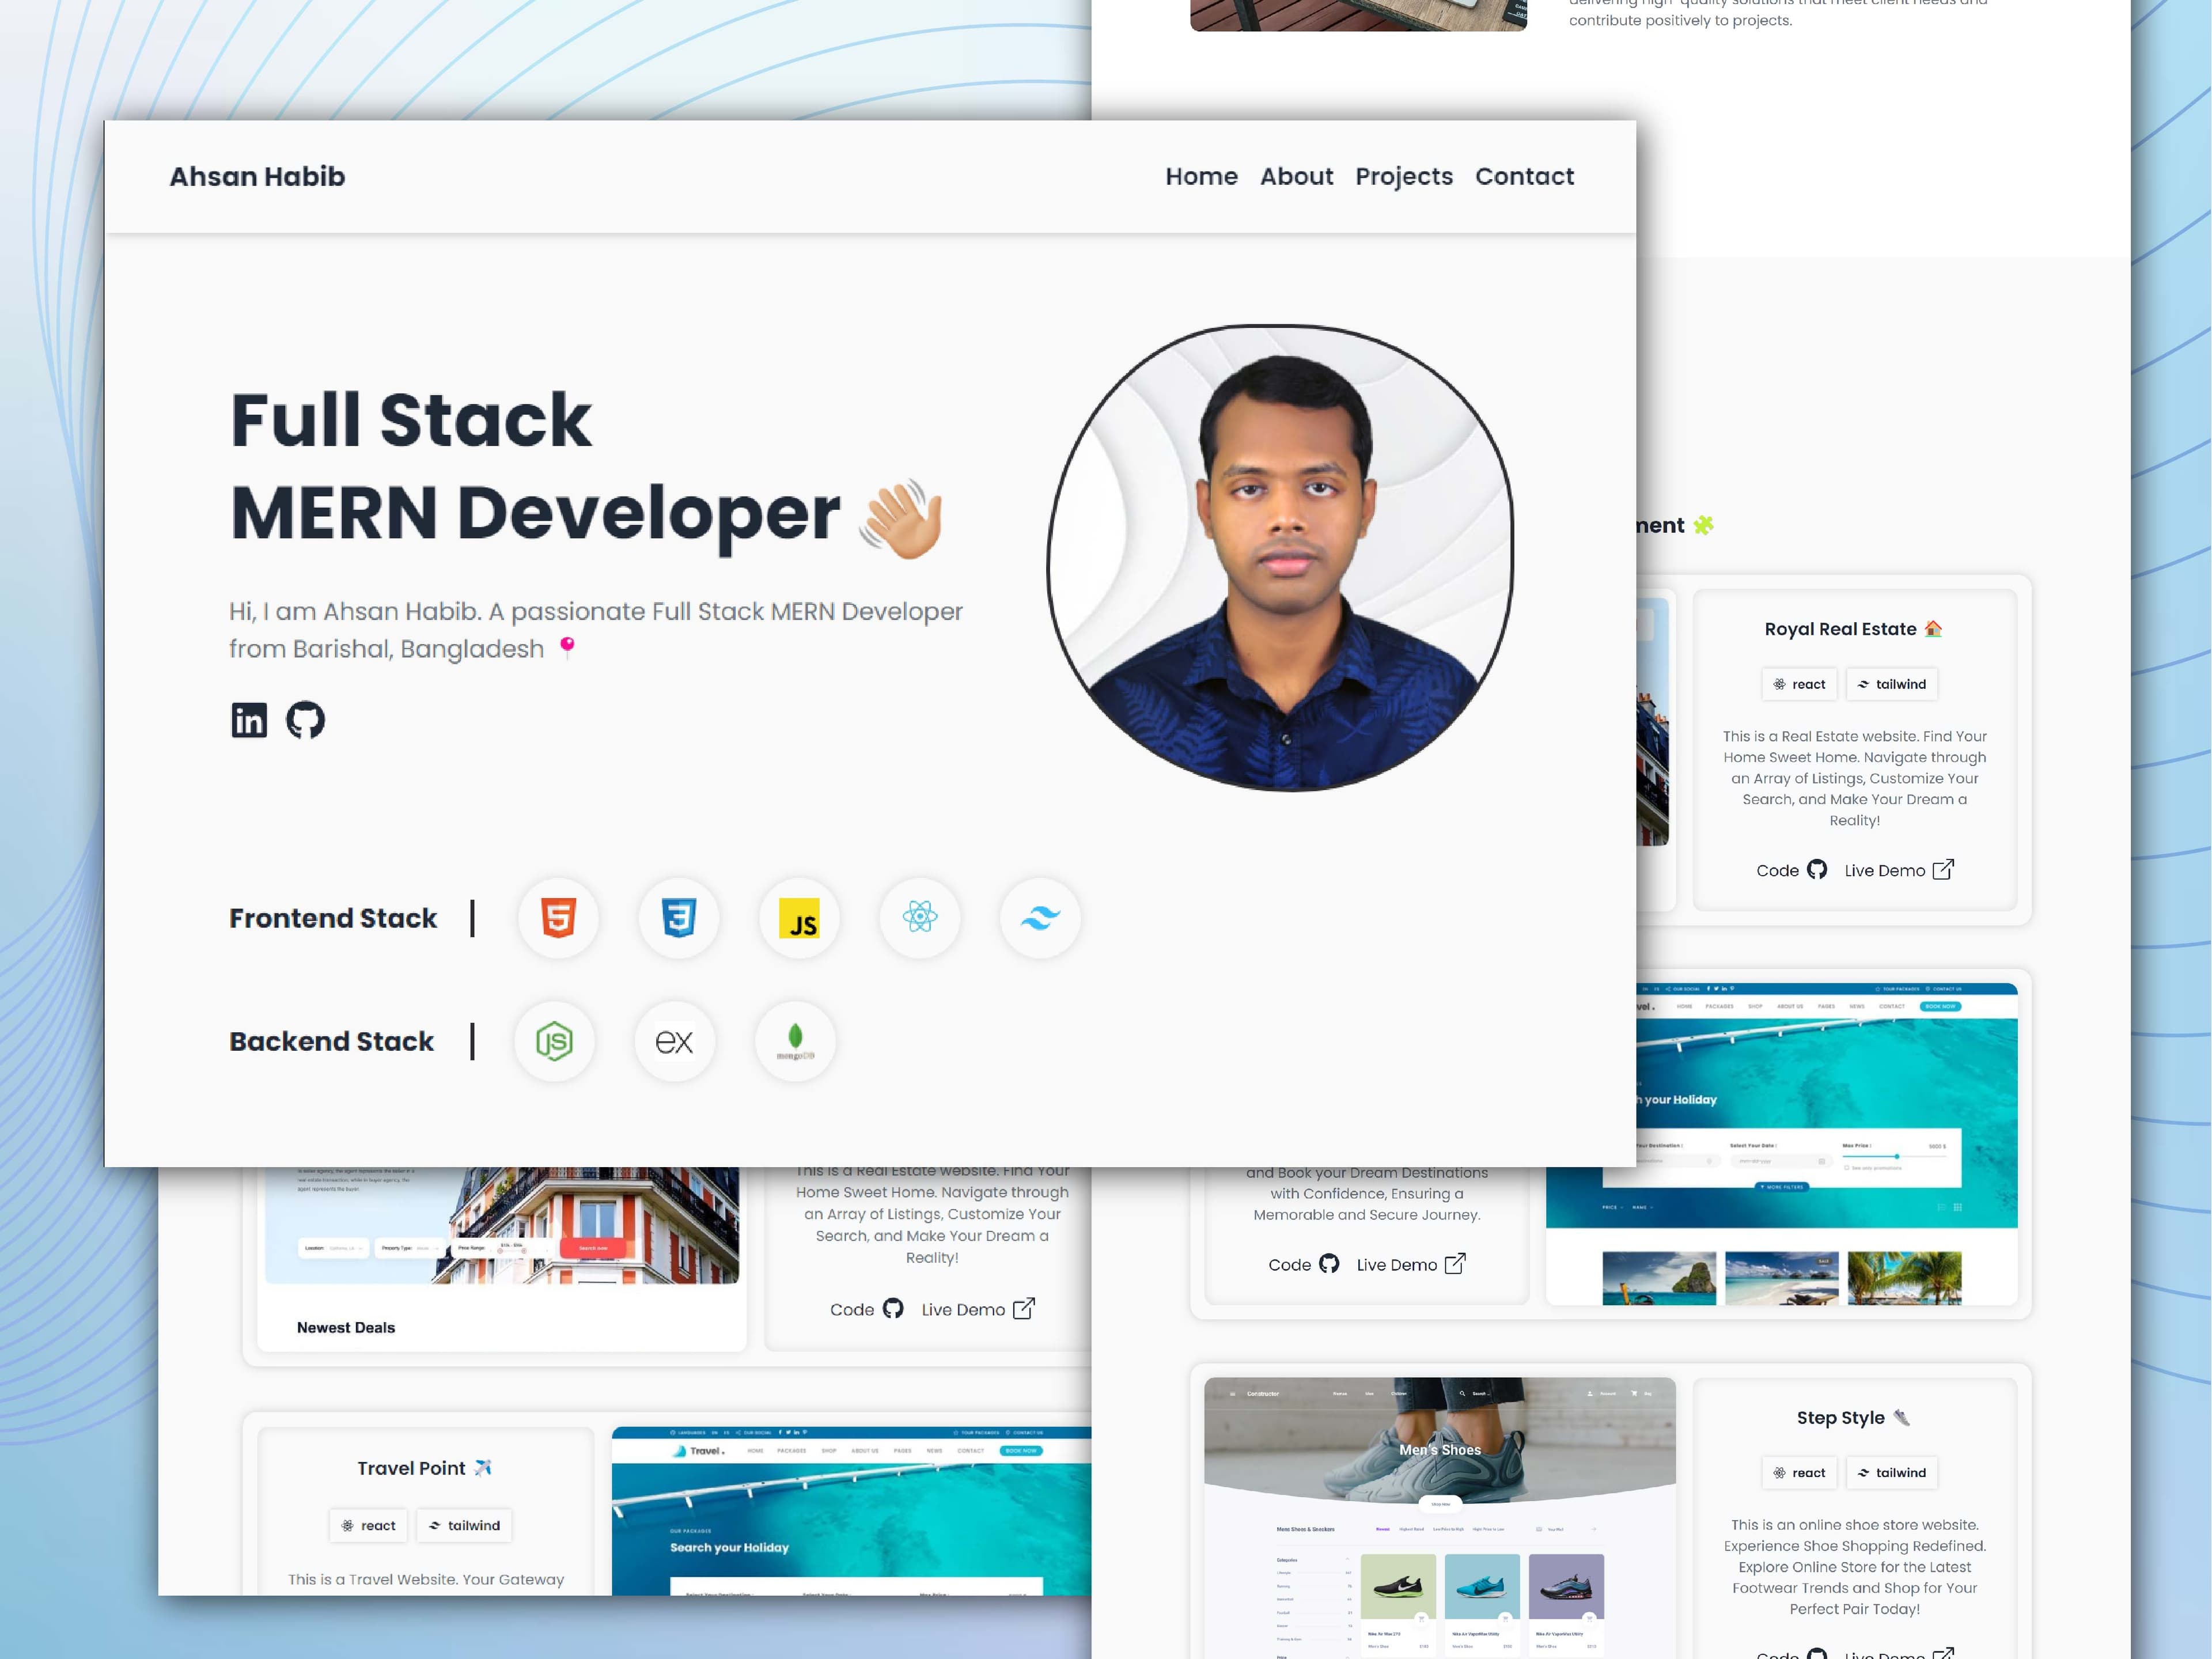The image size is (2212, 1659).
Task: Open the Projects nav link
Action: [x=1404, y=177]
